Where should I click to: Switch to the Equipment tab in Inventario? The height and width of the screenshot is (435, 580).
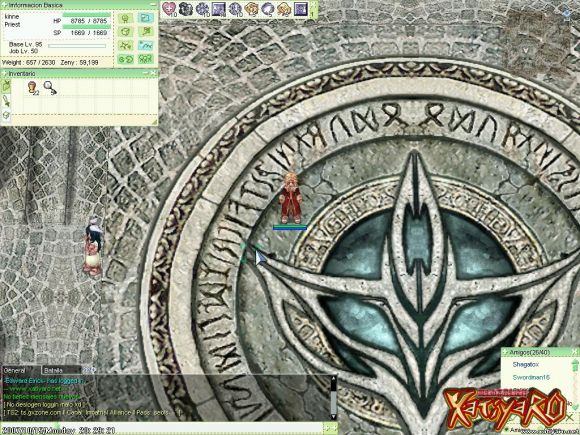click(6, 101)
